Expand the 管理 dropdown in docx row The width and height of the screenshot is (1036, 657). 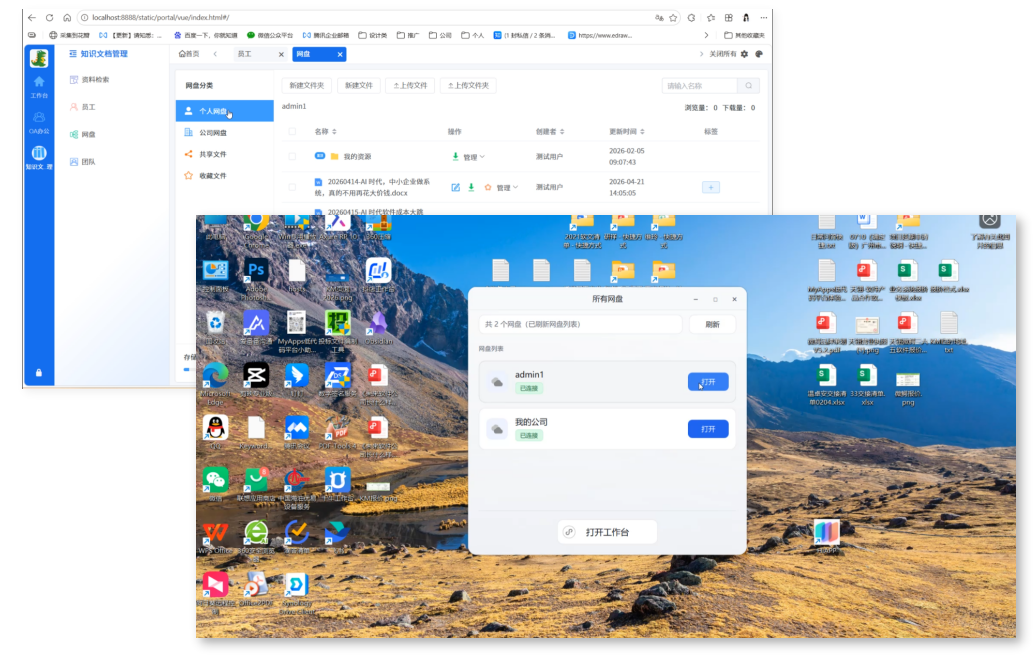[507, 187]
